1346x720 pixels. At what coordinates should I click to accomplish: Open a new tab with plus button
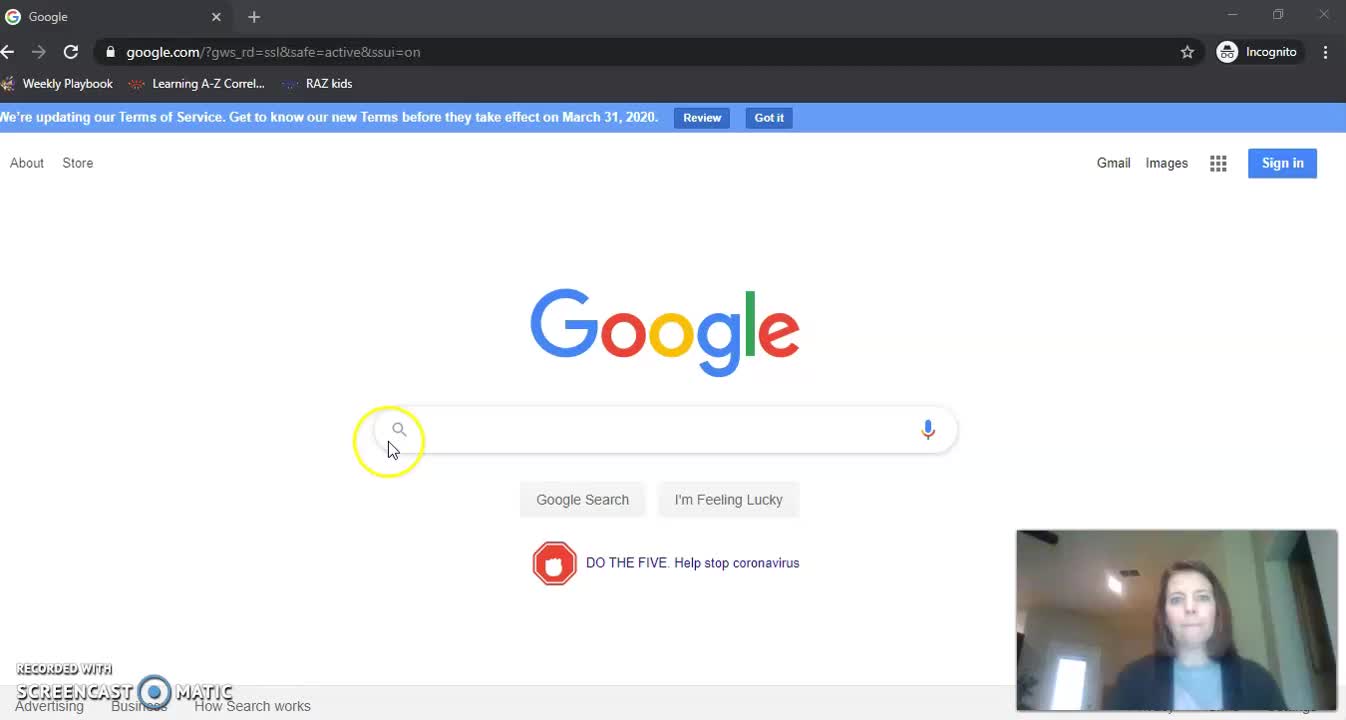(254, 17)
